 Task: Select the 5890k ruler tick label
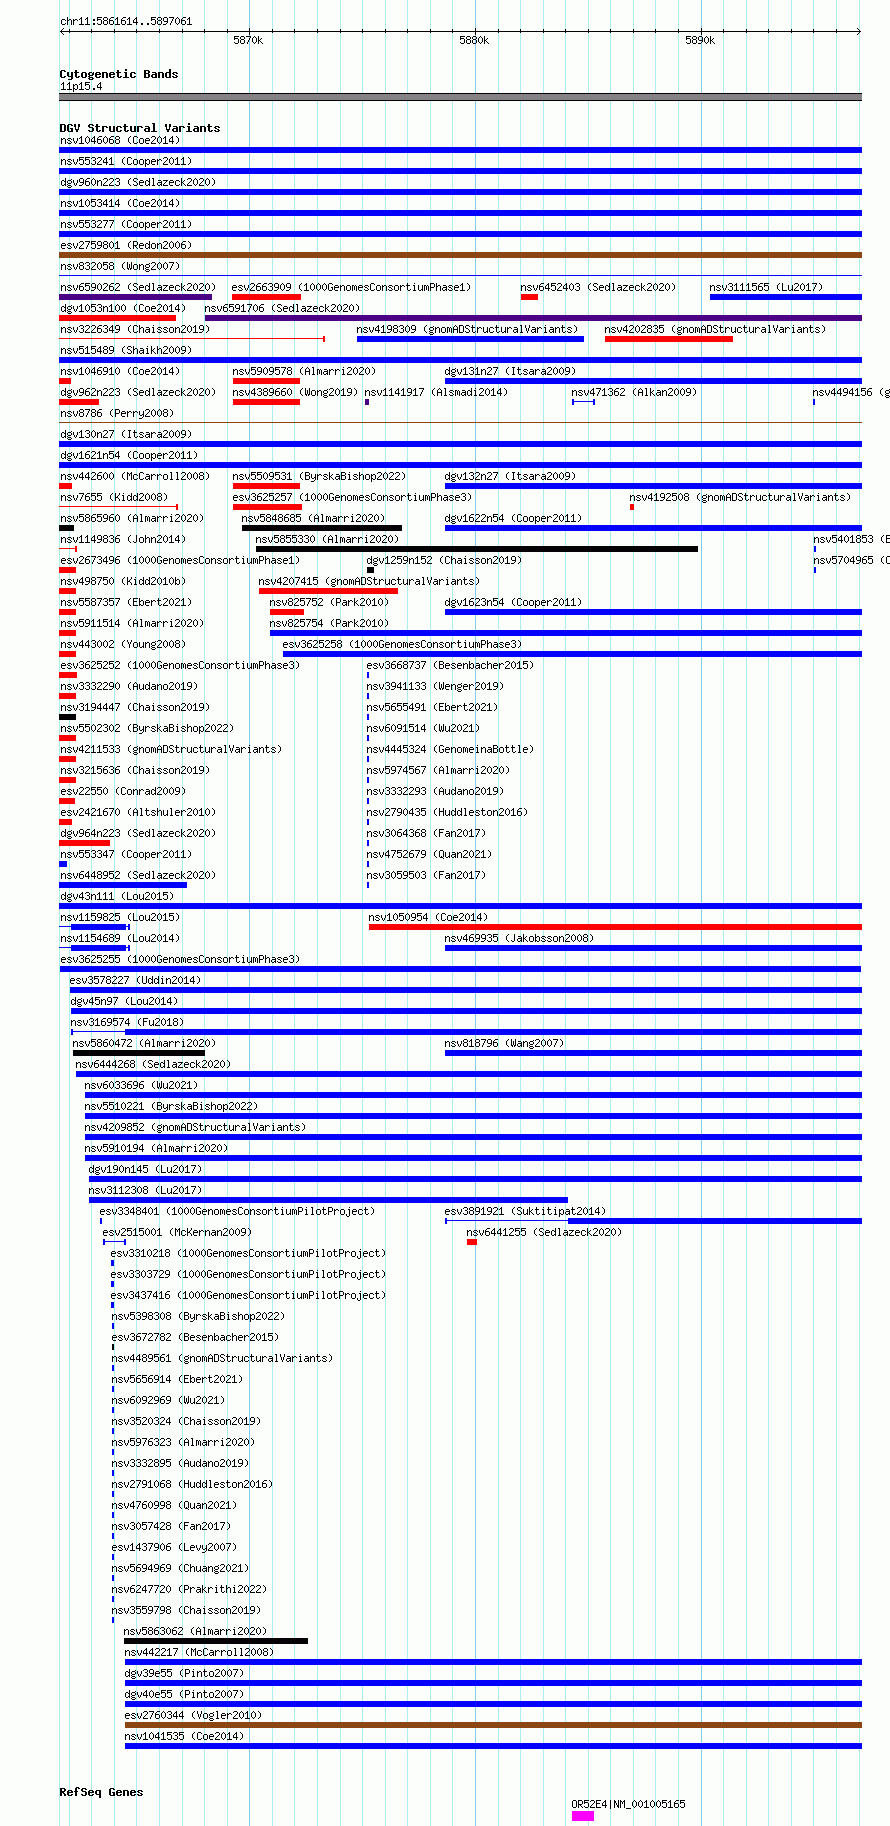click(700, 40)
